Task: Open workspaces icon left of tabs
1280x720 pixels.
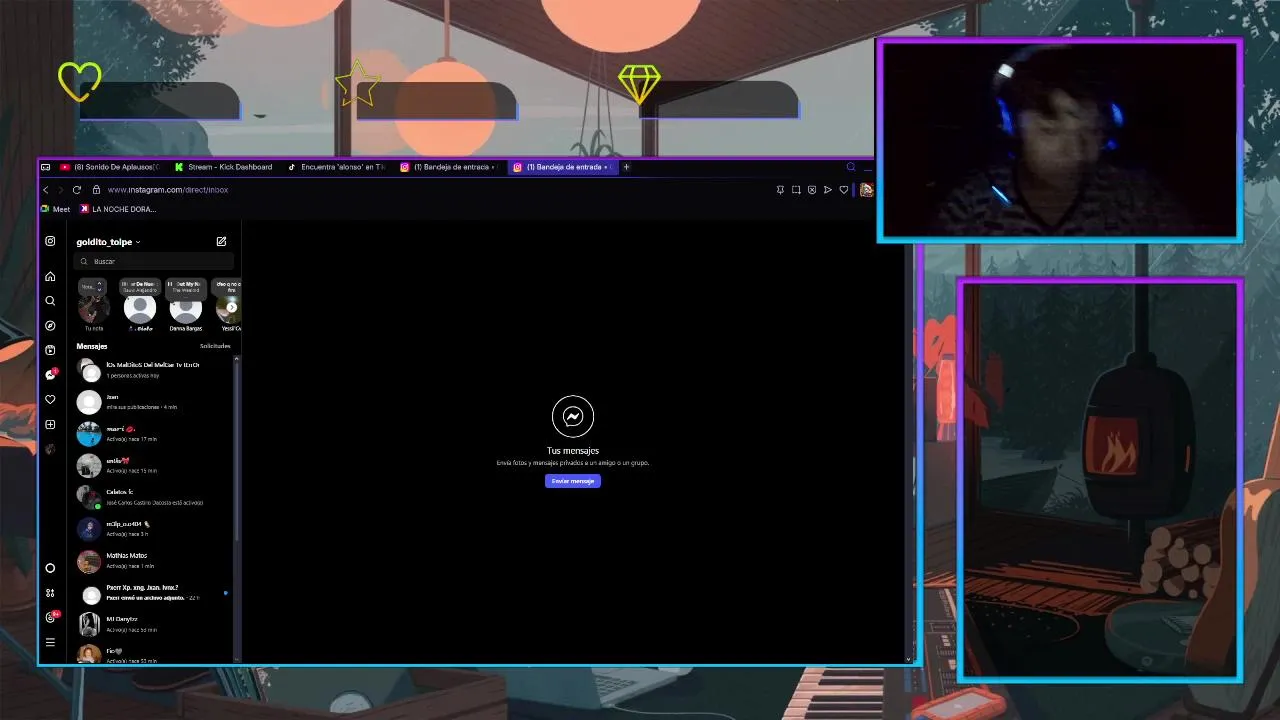Action: (45, 167)
